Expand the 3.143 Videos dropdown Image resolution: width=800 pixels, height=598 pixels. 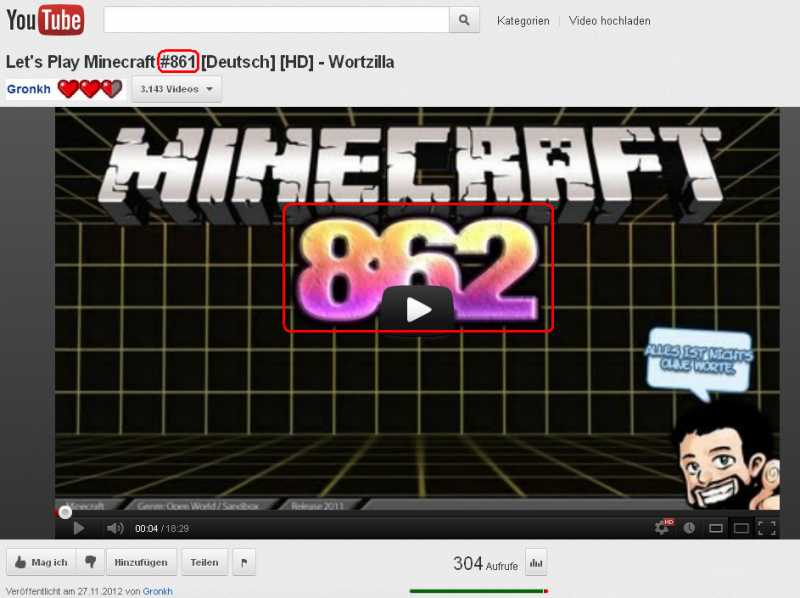[x=177, y=89]
